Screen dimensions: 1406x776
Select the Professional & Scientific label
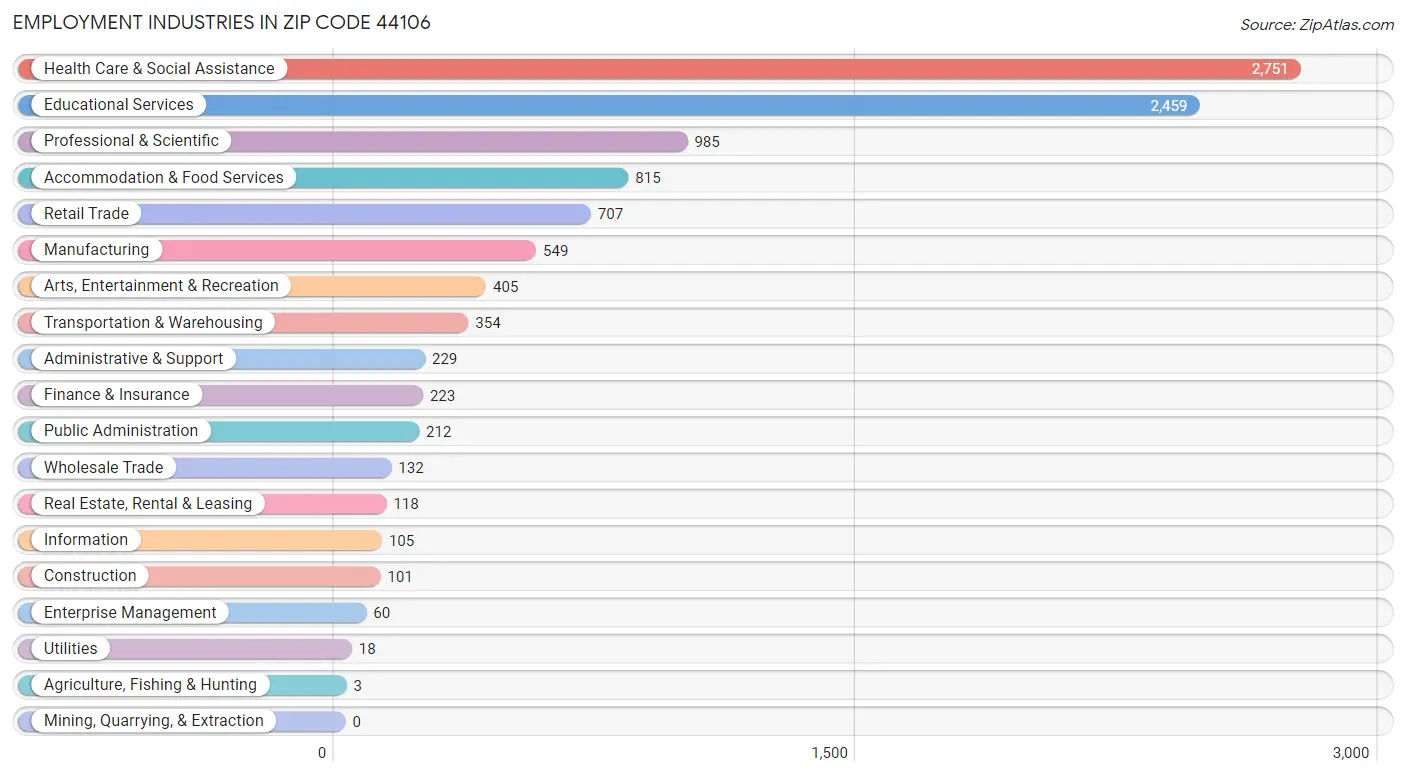(131, 141)
